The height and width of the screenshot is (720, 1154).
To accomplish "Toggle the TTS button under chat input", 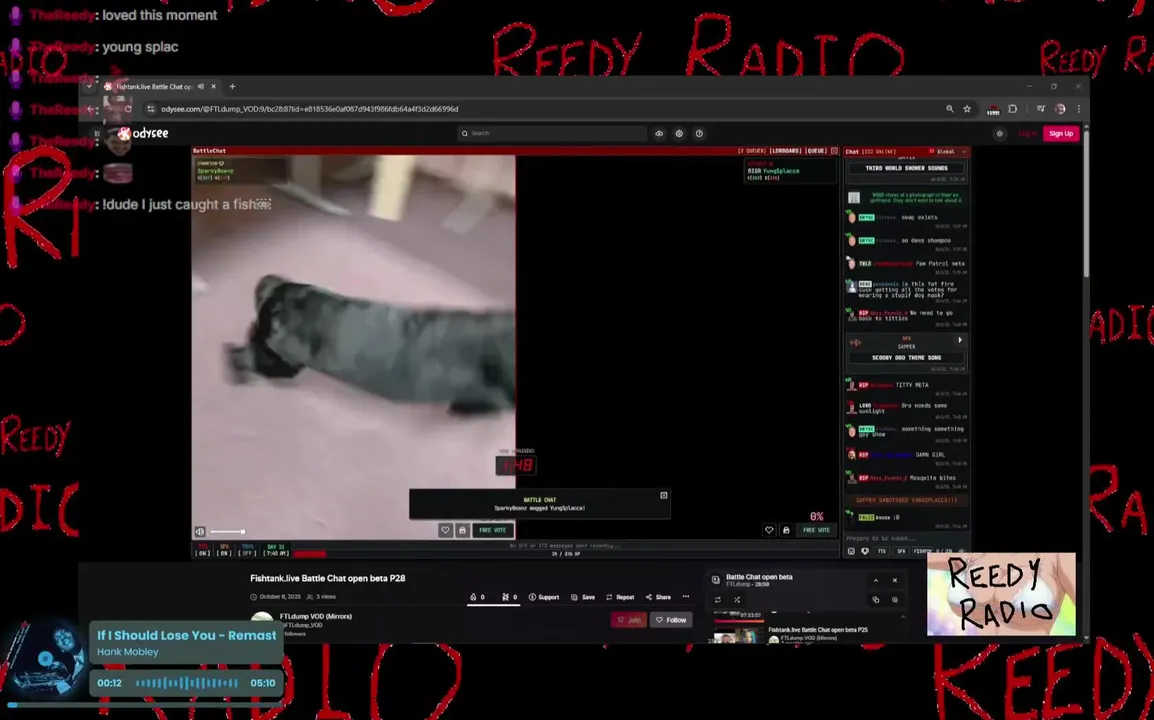I will (882, 551).
